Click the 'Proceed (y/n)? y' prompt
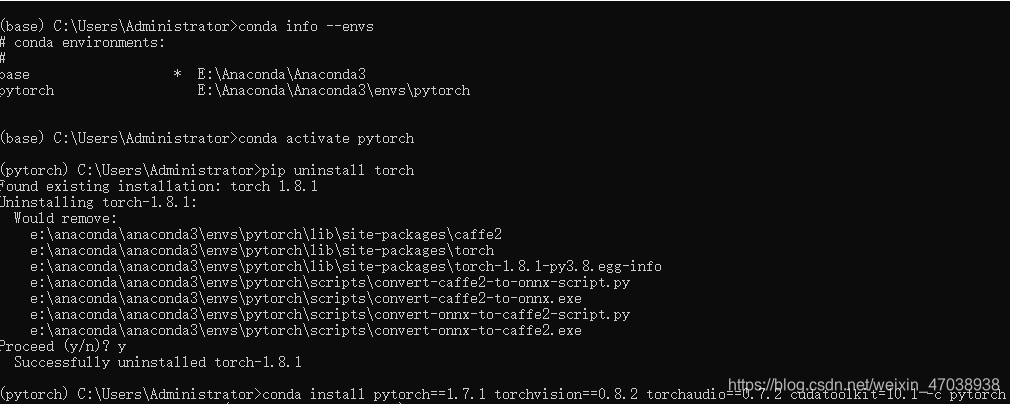1010x404 pixels. 62,347
